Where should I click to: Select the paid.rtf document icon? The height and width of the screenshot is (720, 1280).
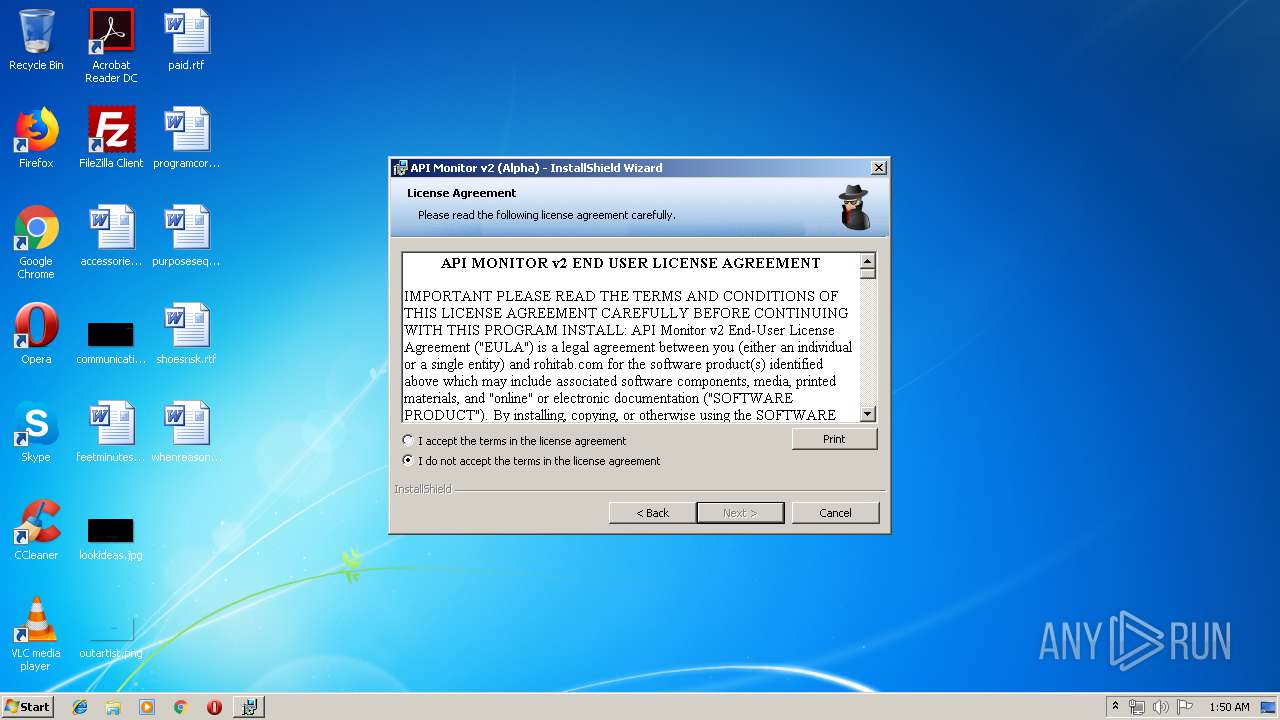(x=186, y=40)
